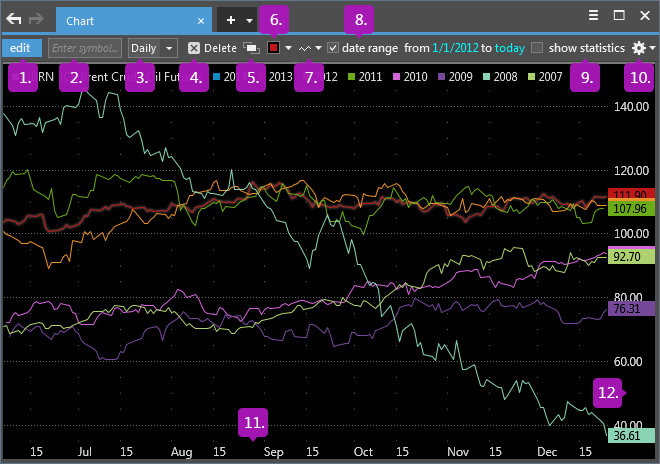660x464 pixels.
Task: Pick the red line color swatch
Action: pos(273,47)
